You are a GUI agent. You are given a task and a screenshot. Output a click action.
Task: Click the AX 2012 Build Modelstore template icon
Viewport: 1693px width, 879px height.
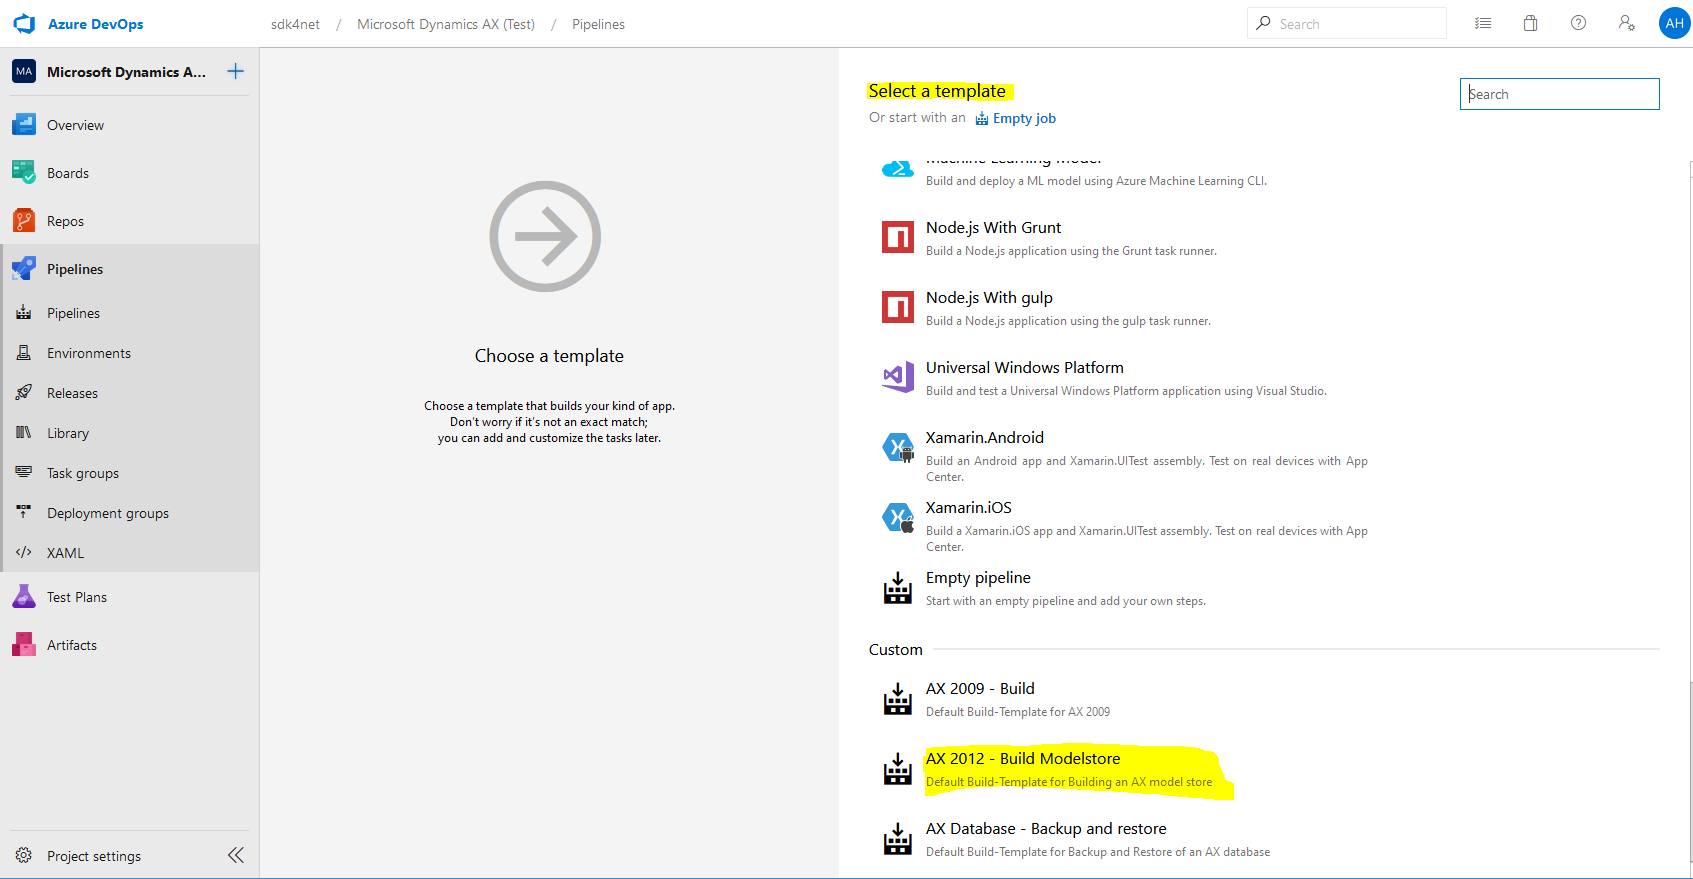point(898,769)
